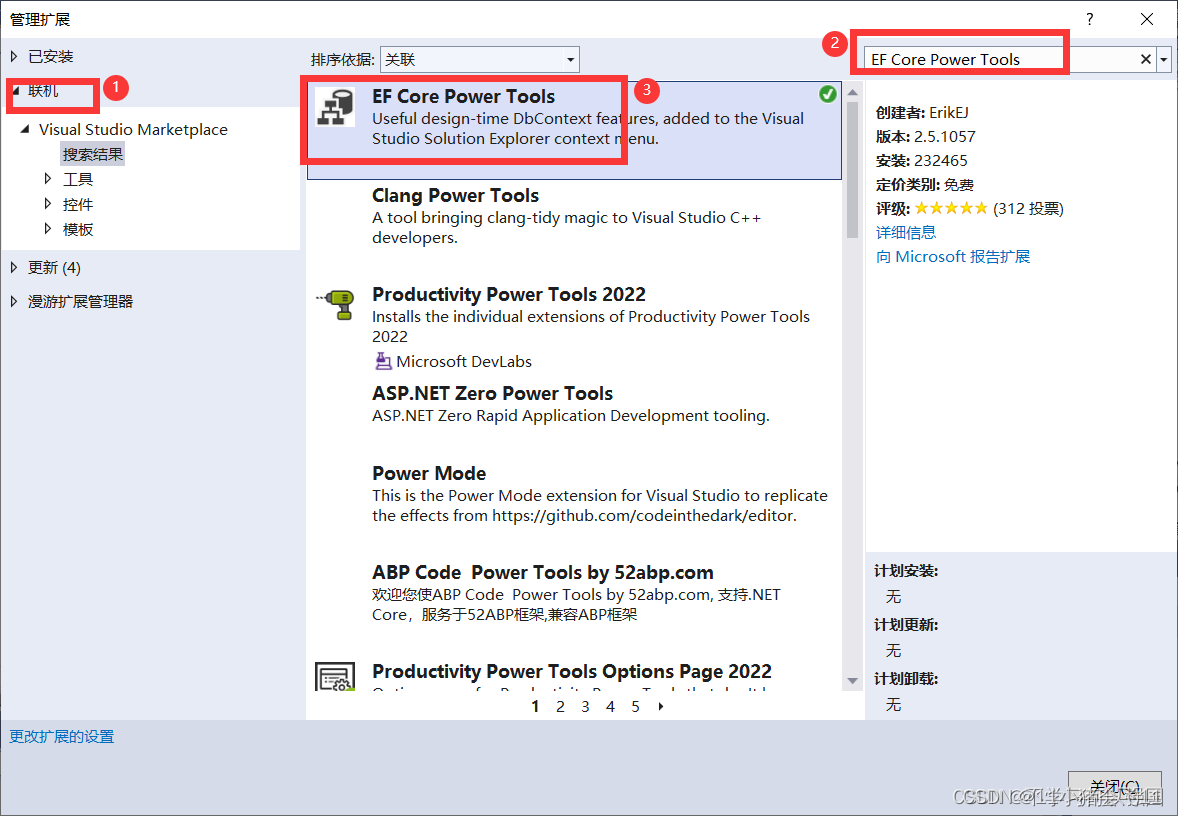Close the 管理扩展 dialog window
Image resolution: width=1178 pixels, height=816 pixels.
(x=1146, y=20)
